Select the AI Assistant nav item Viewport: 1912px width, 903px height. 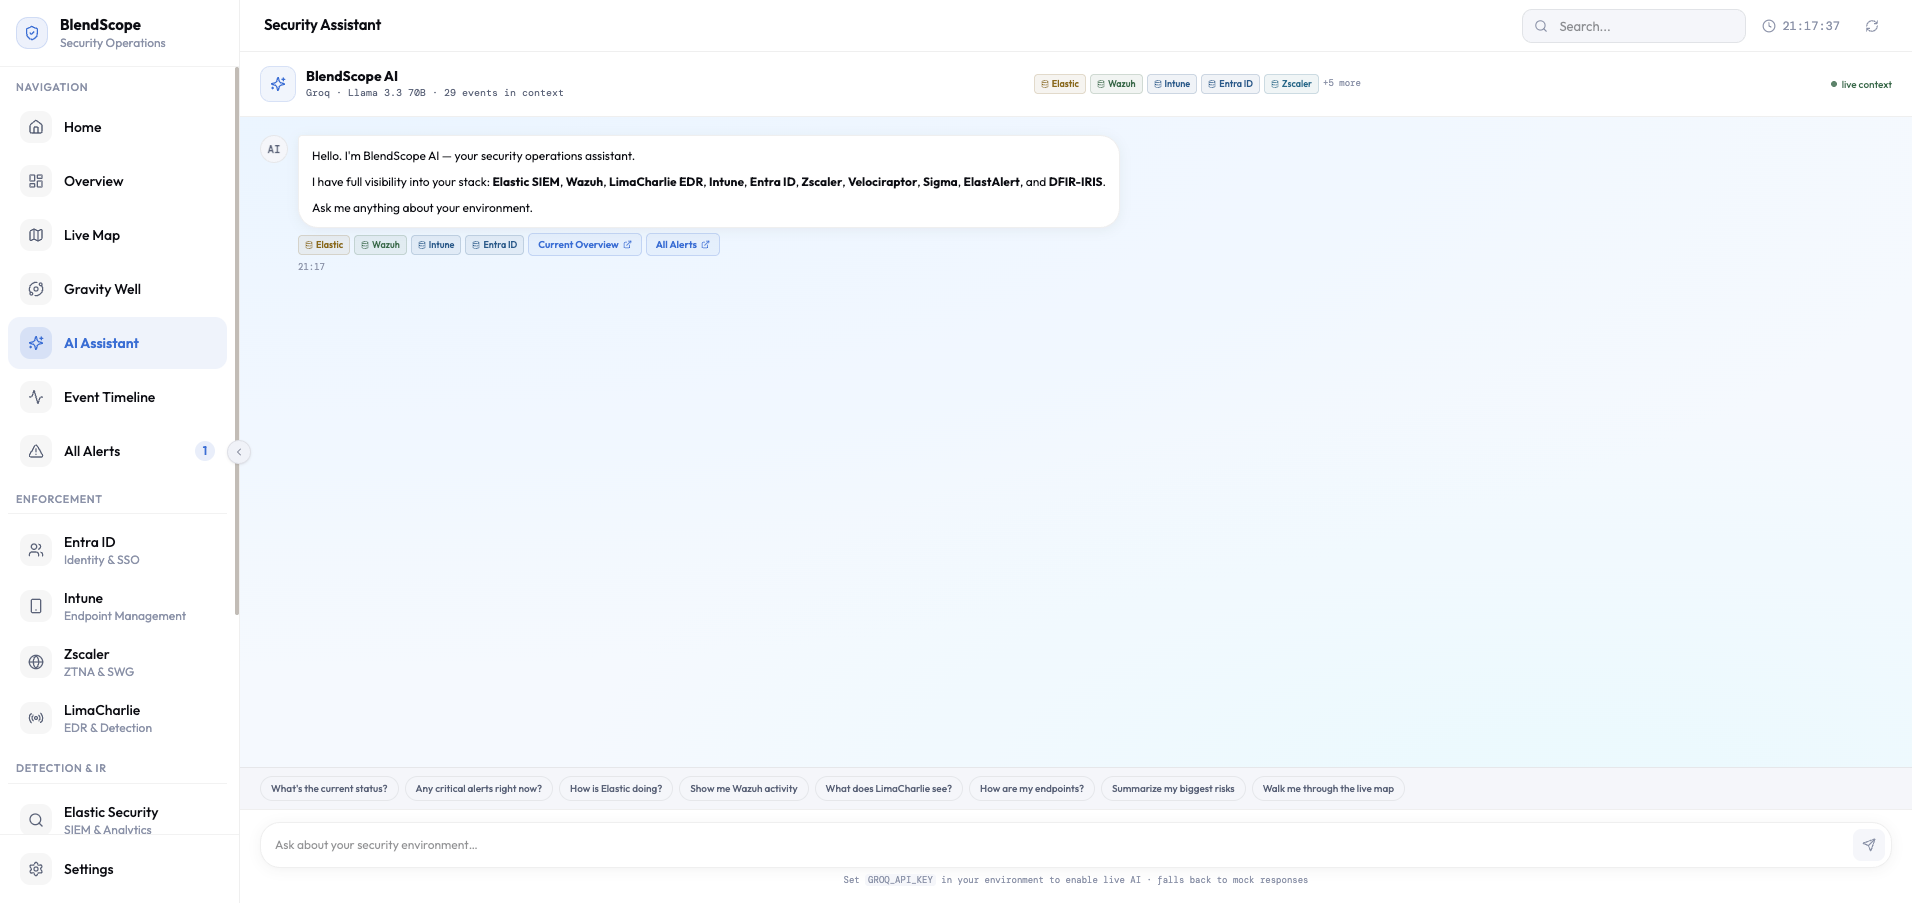tap(118, 343)
